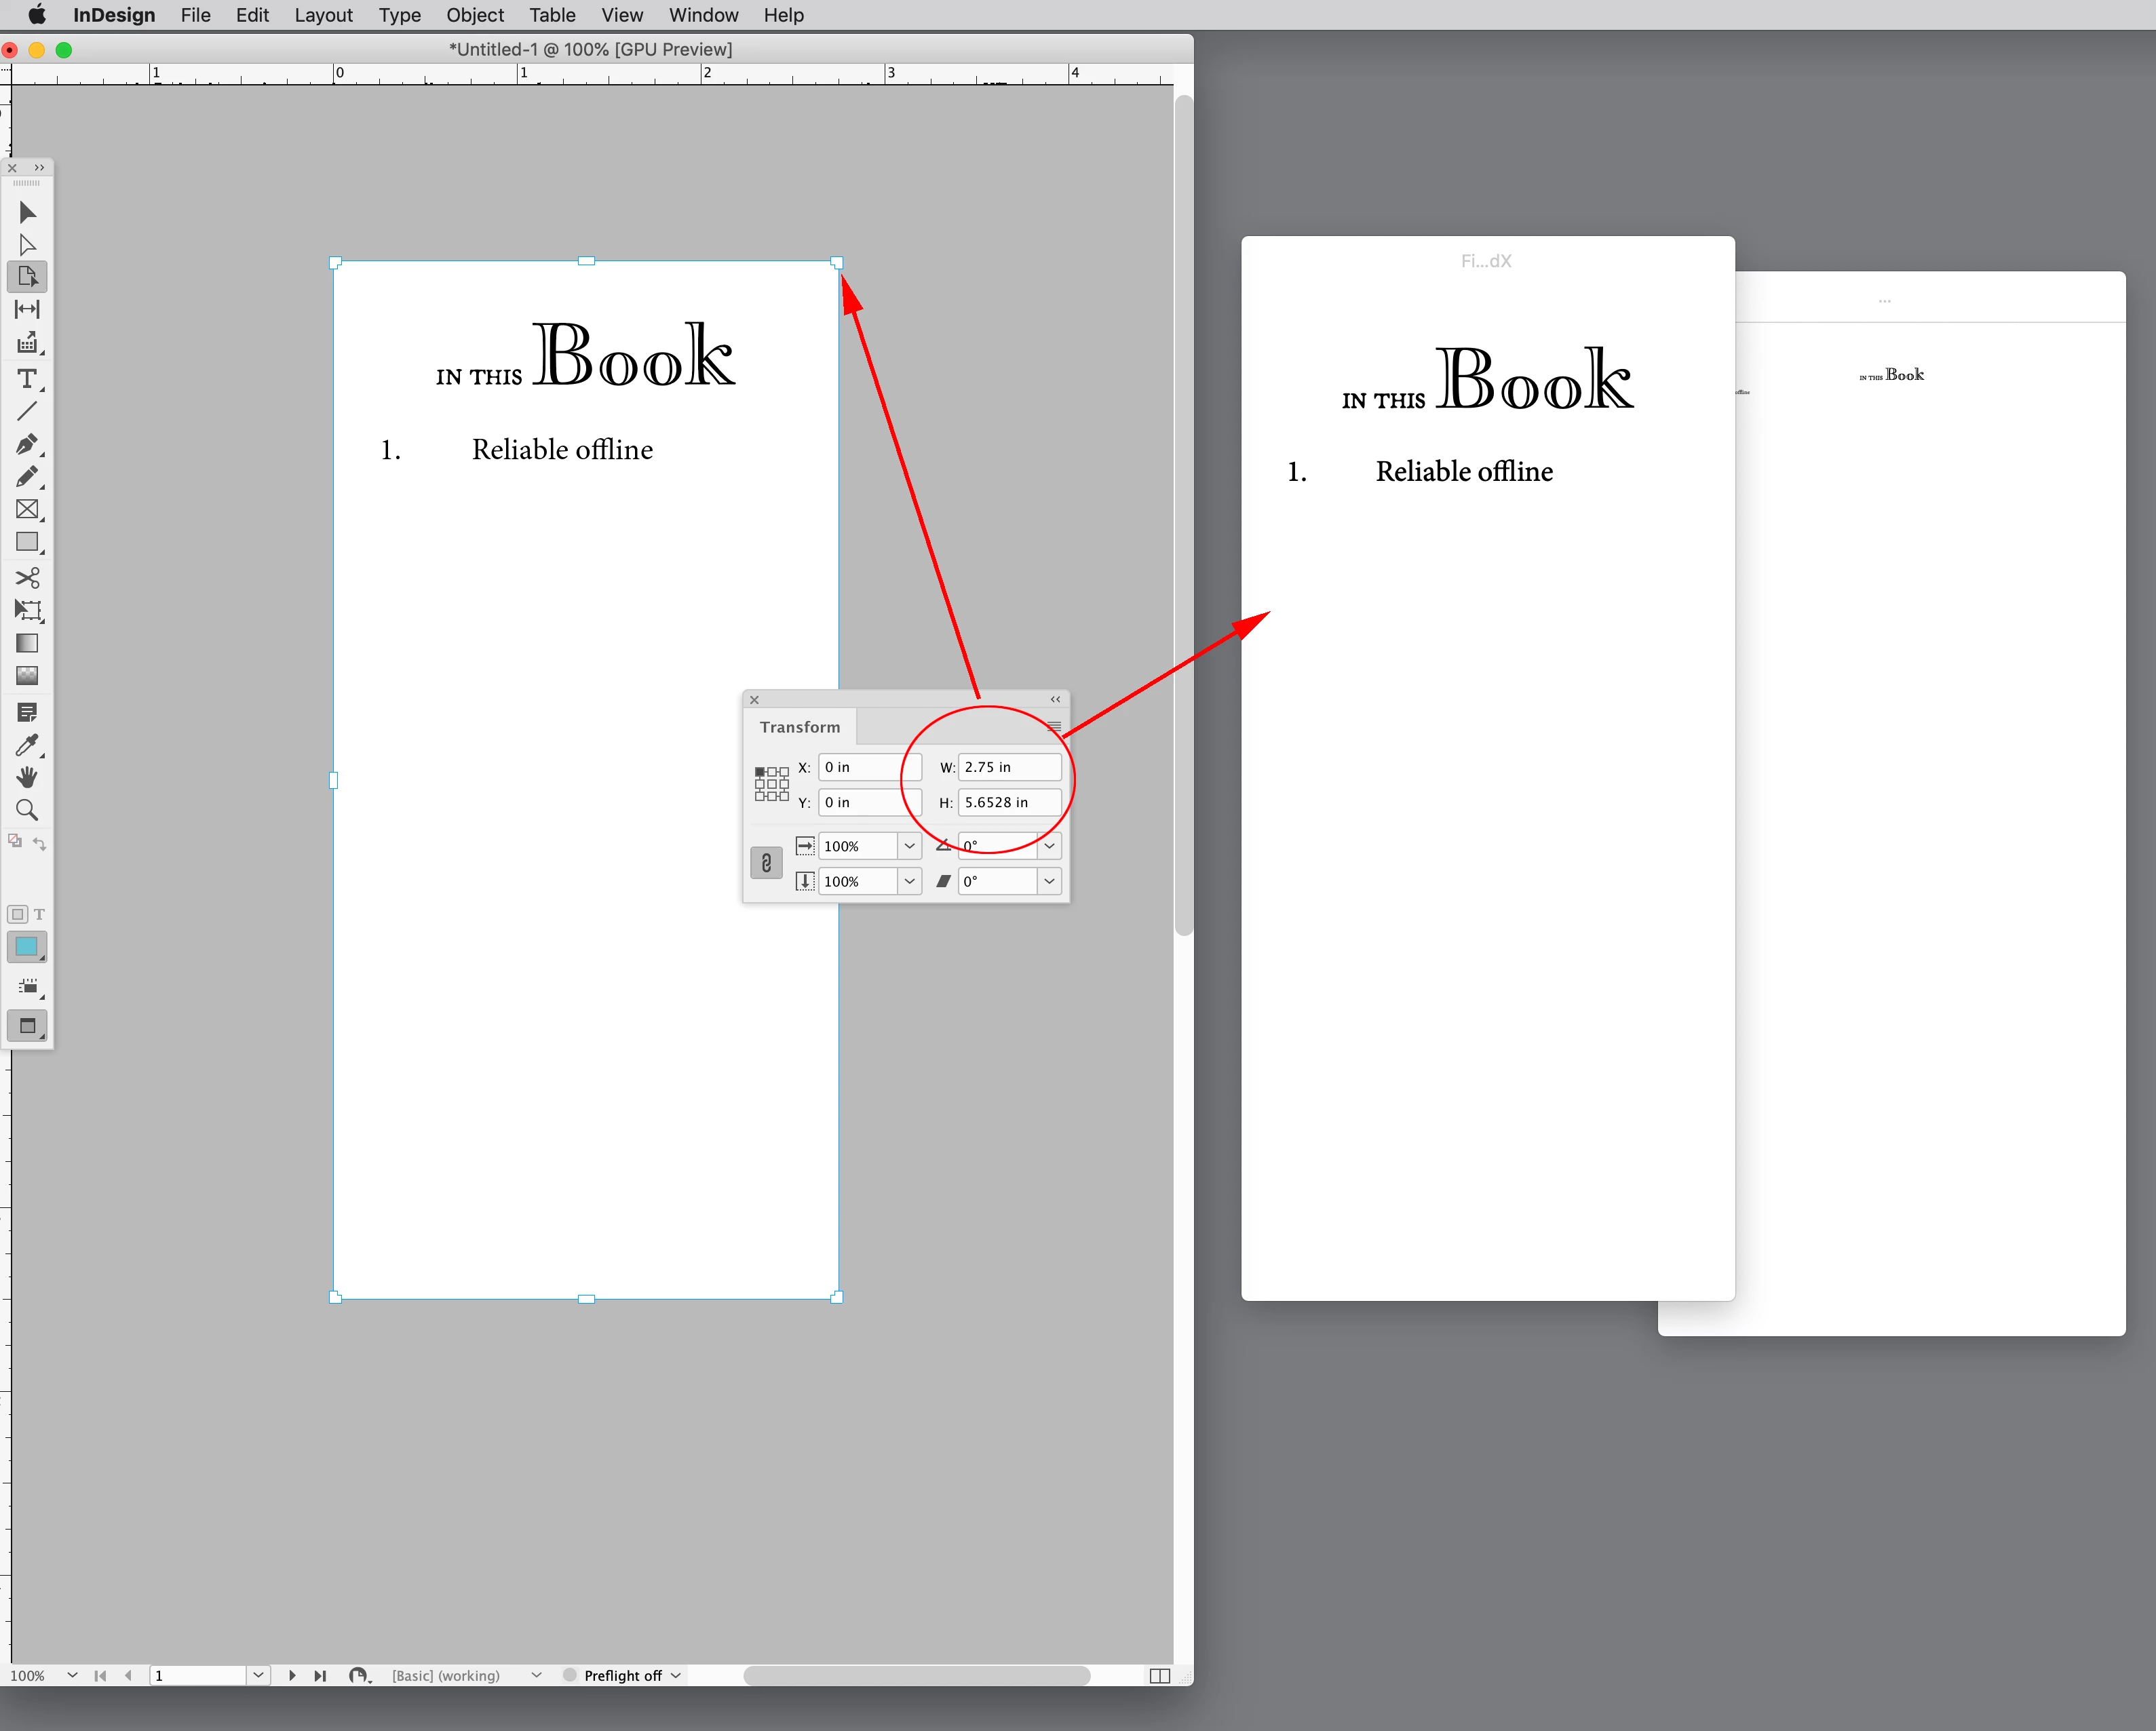The image size is (2156, 1731).
Task: Toggle formatting affects text button
Action: pos(40,914)
